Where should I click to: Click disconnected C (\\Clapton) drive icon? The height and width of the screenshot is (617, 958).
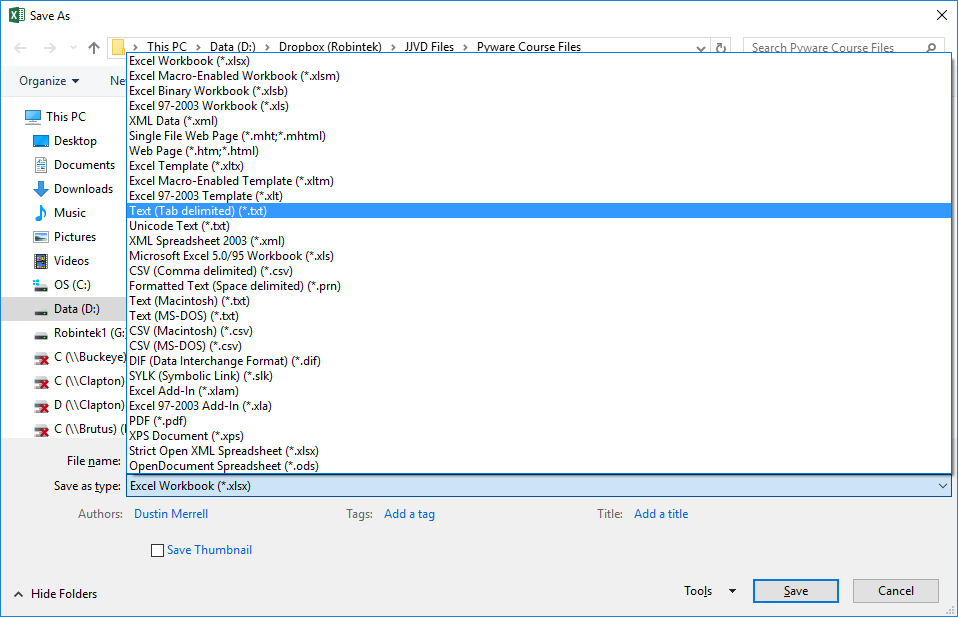point(41,382)
